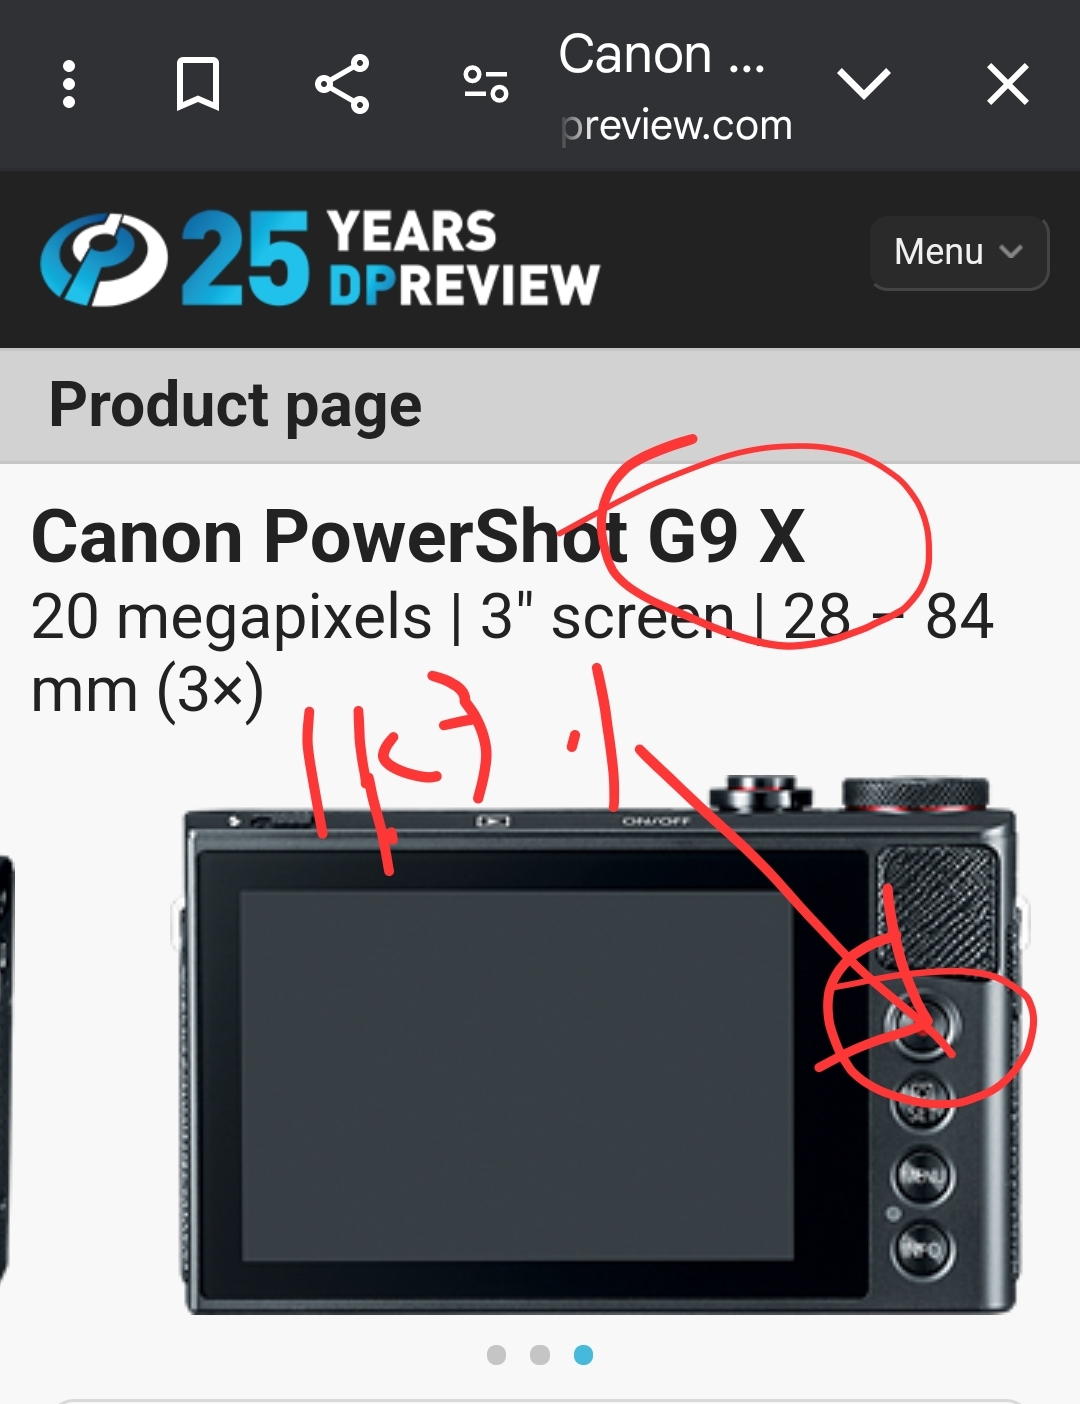The image size is (1080, 1404).
Task: Click the 25 Years DPReview banner text
Action: (390, 258)
